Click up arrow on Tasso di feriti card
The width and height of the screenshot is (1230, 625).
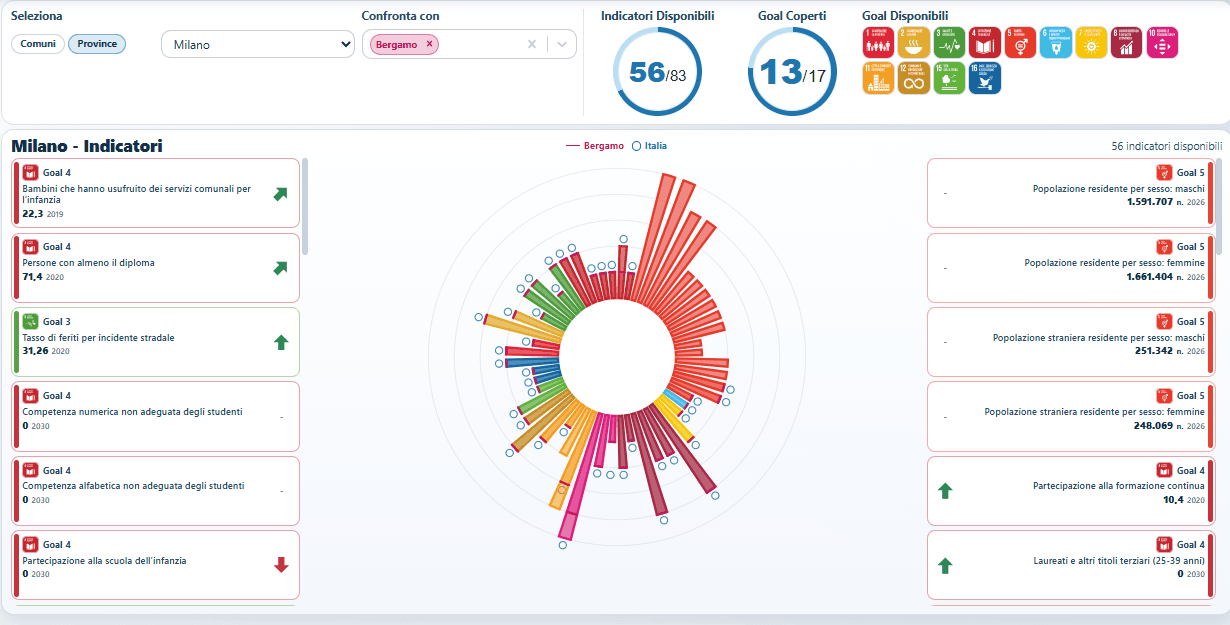click(x=281, y=343)
